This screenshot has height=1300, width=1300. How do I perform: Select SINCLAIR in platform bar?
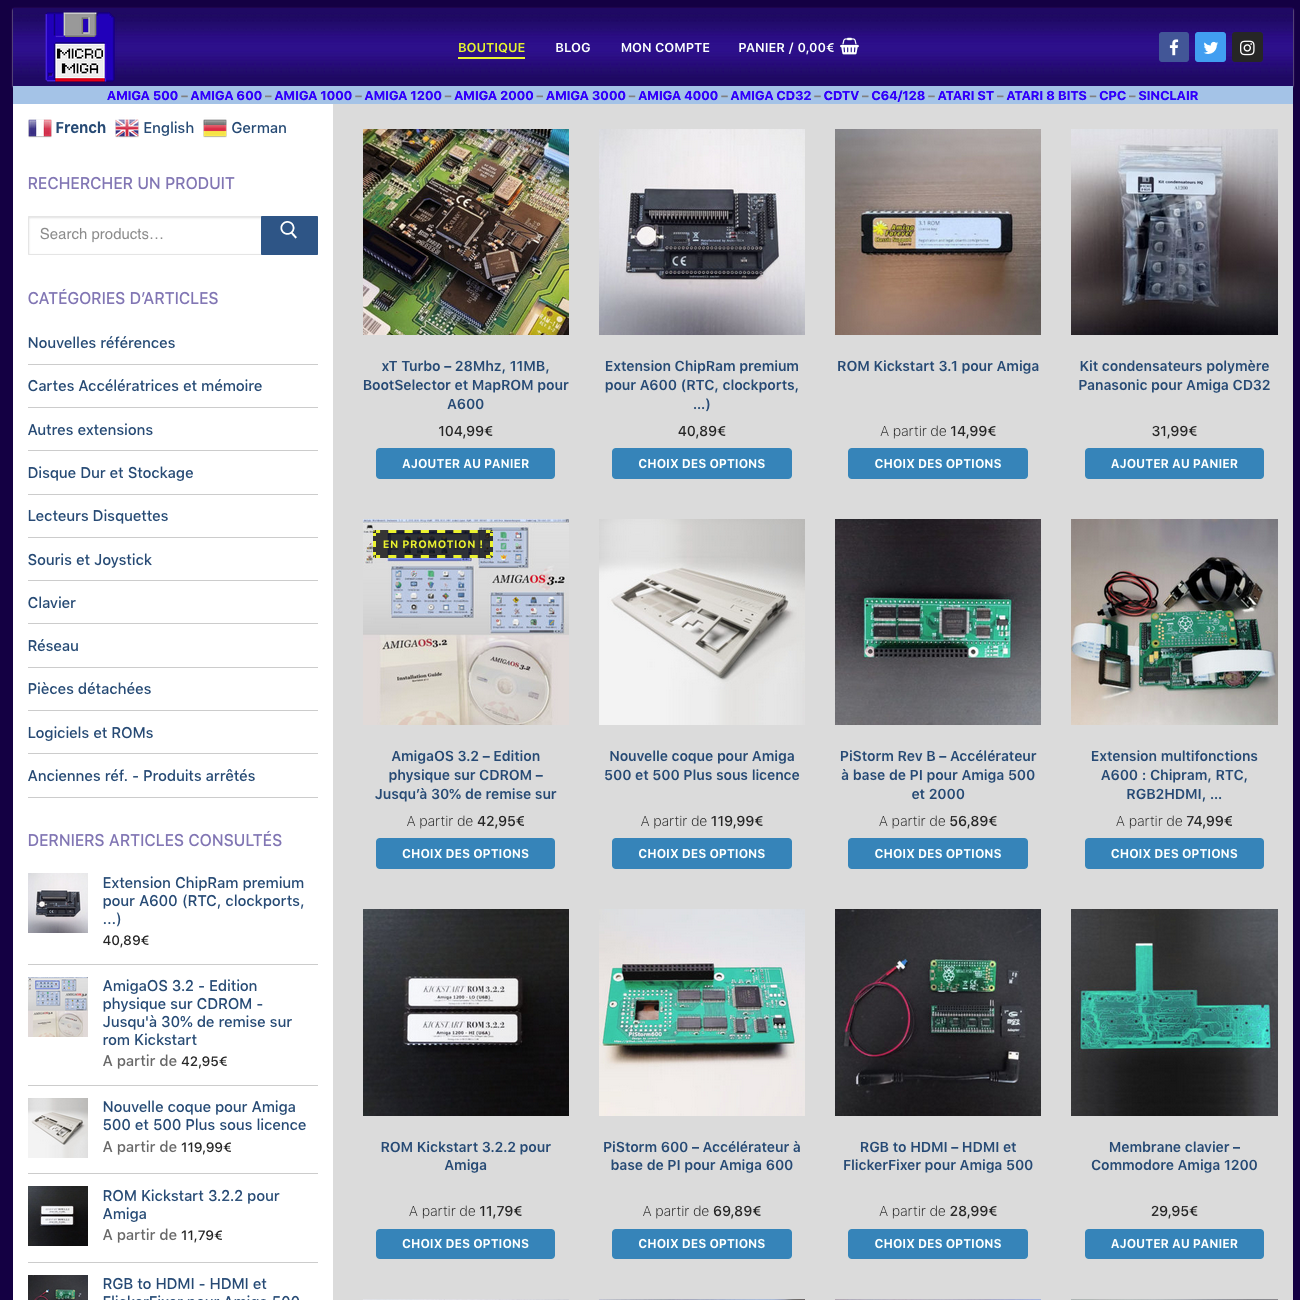[1168, 96]
